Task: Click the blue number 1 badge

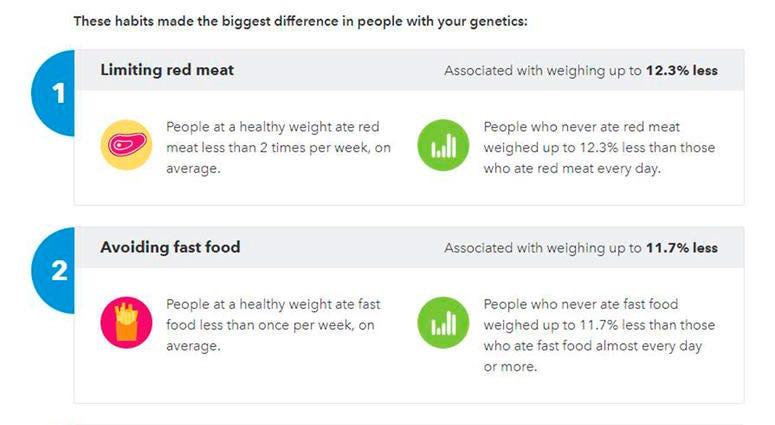Action: (x=53, y=93)
